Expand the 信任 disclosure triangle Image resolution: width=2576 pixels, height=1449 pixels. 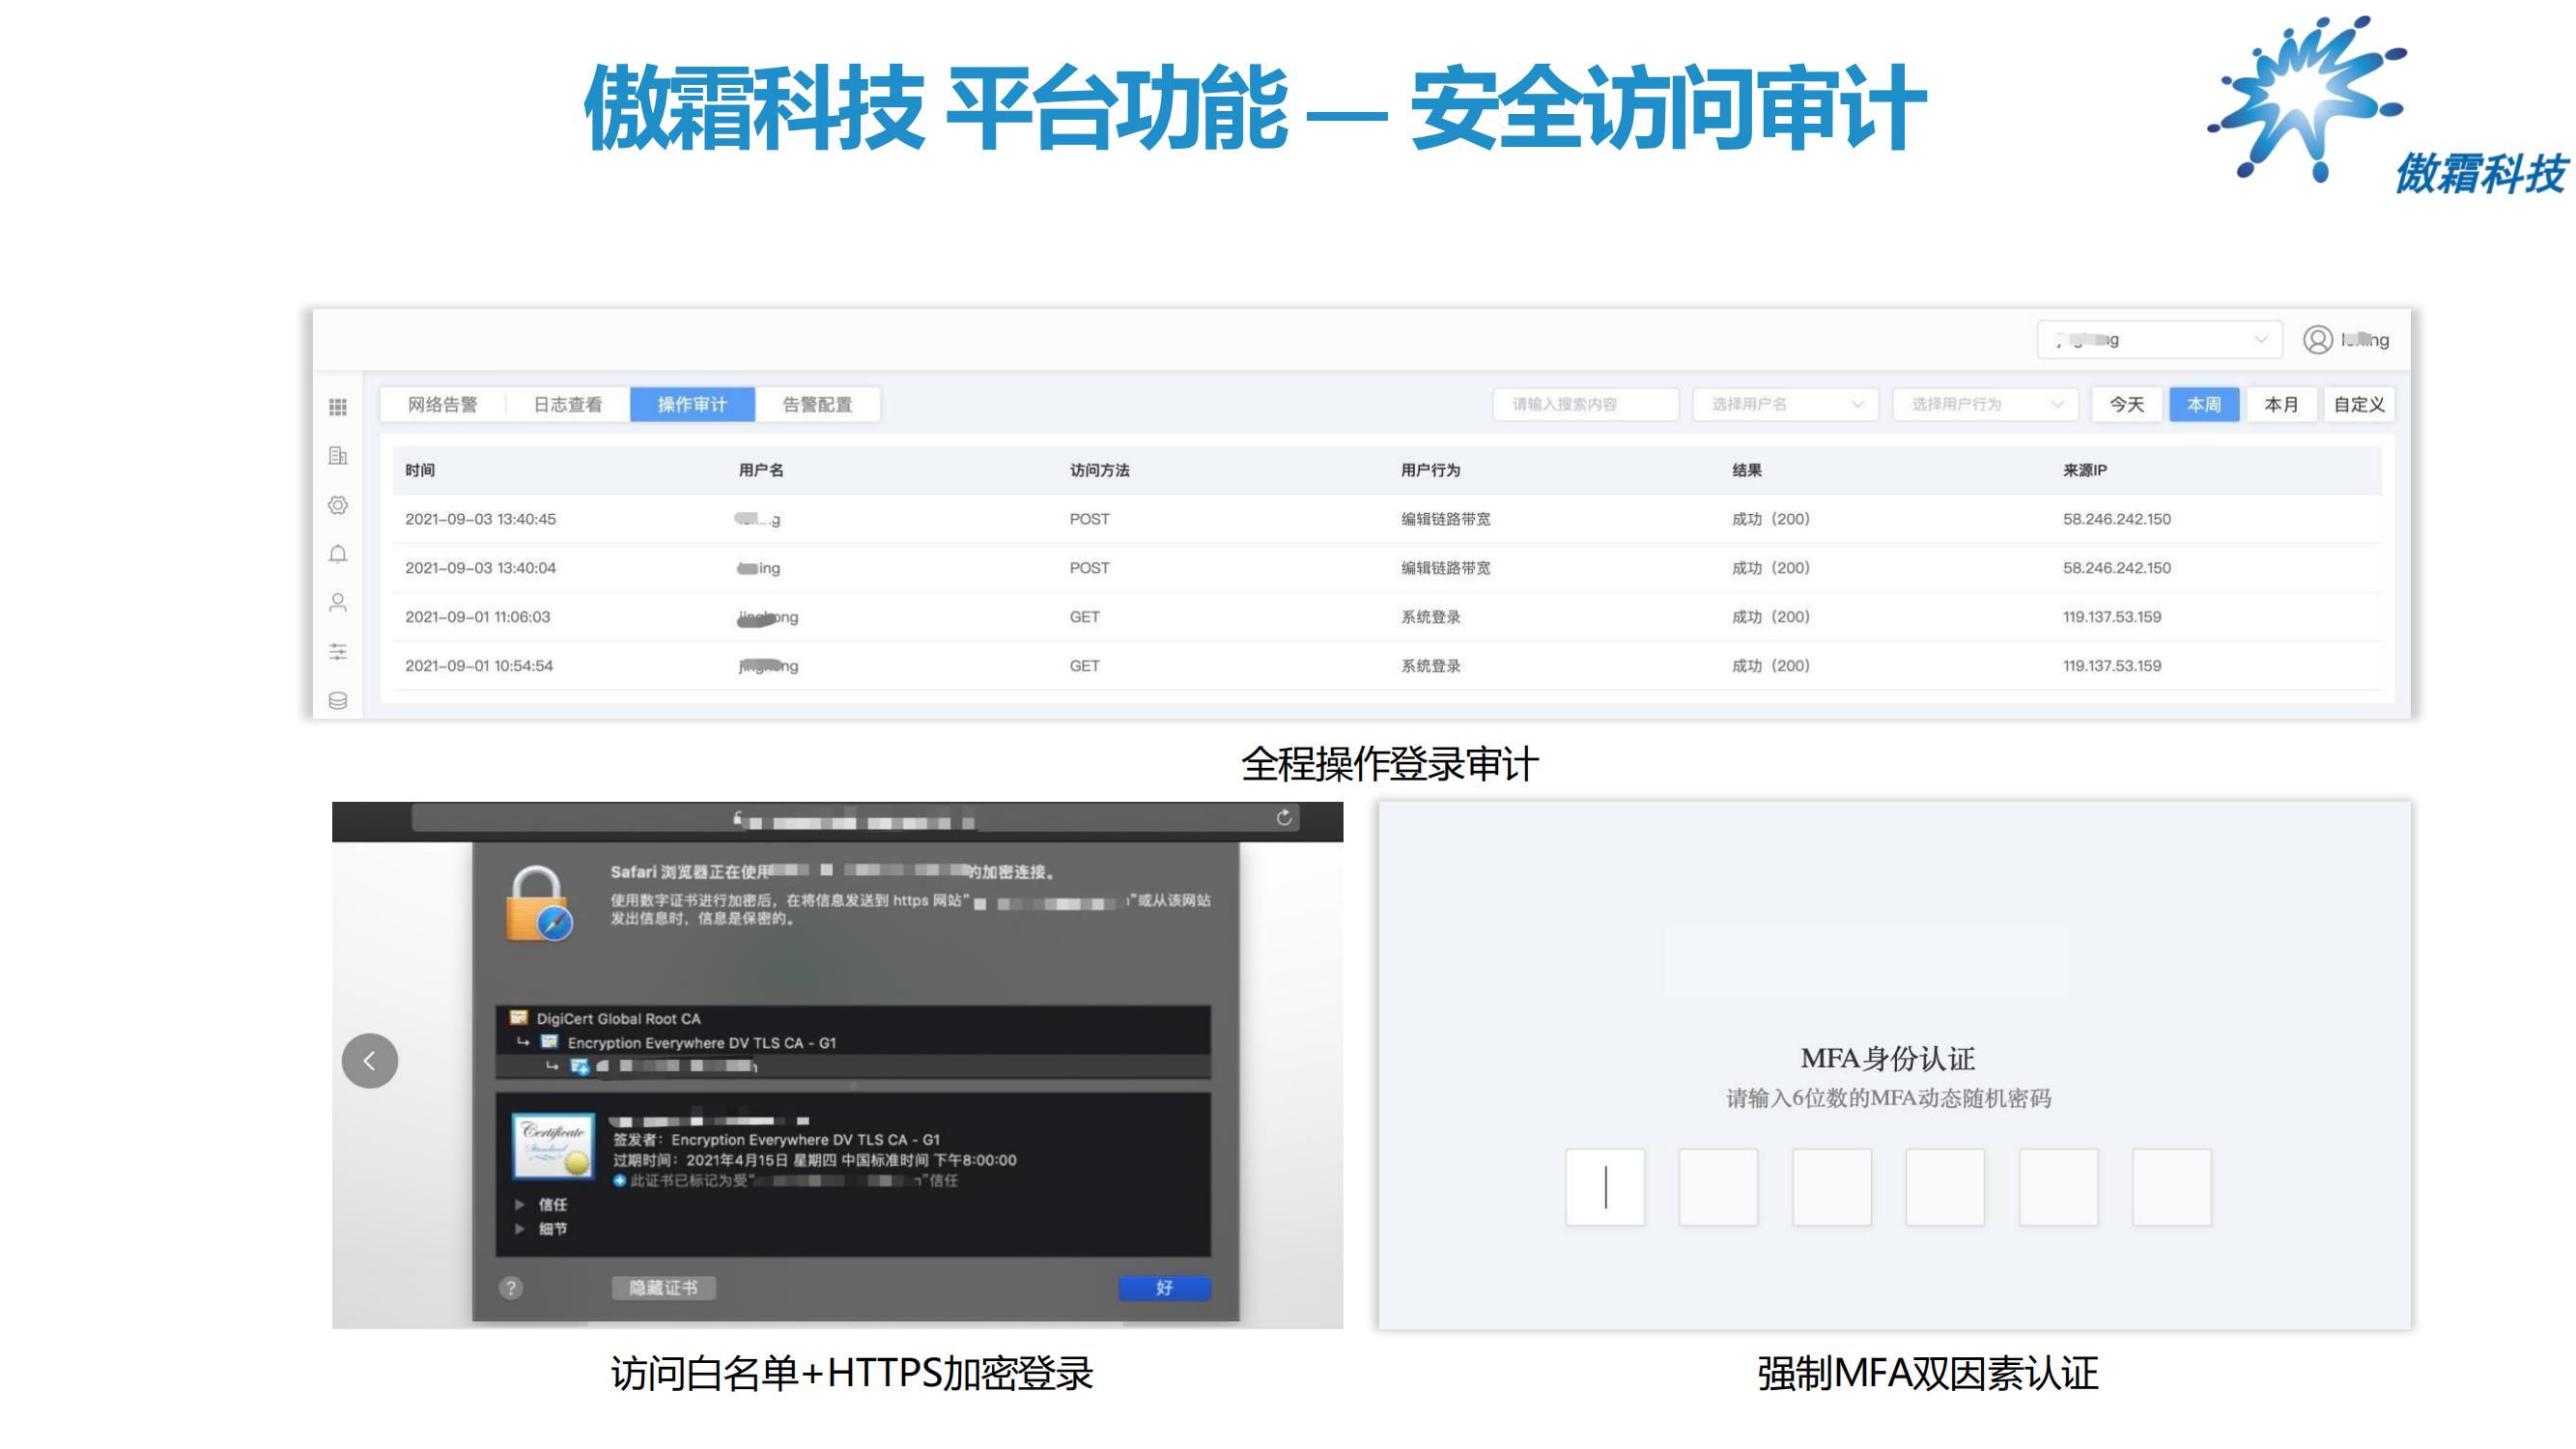tap(520, 1204)
